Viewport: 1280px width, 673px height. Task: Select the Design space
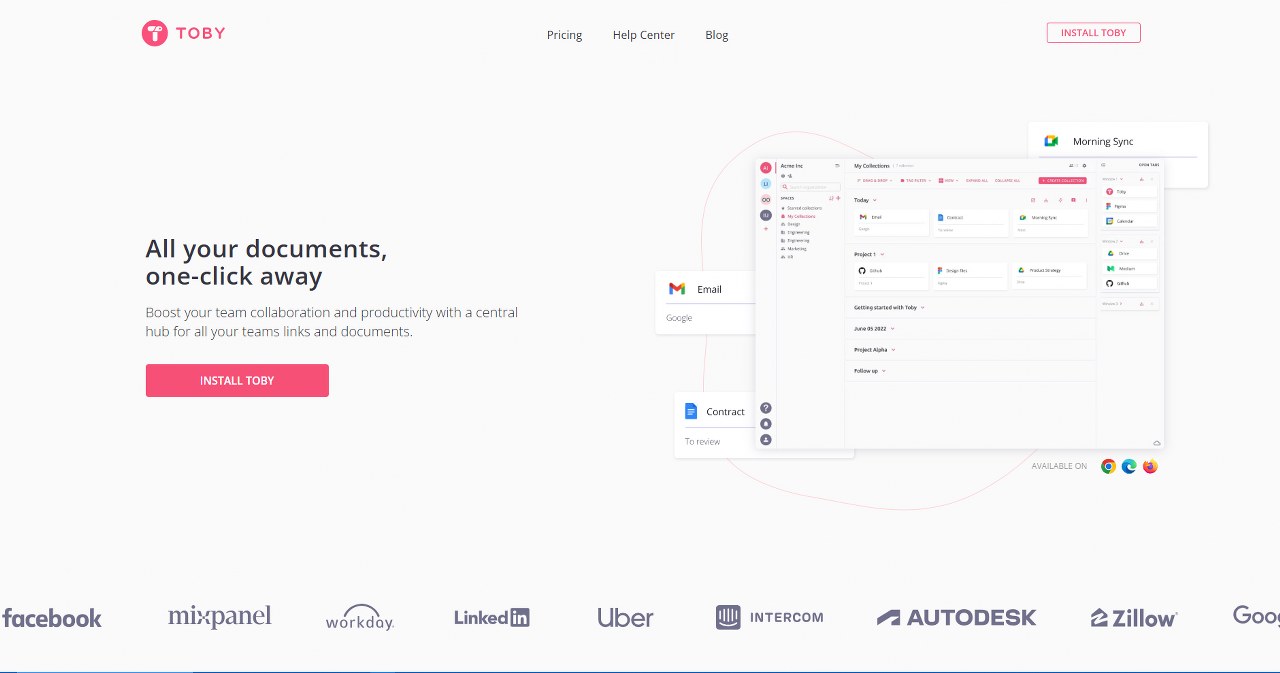tap(791, 224)
